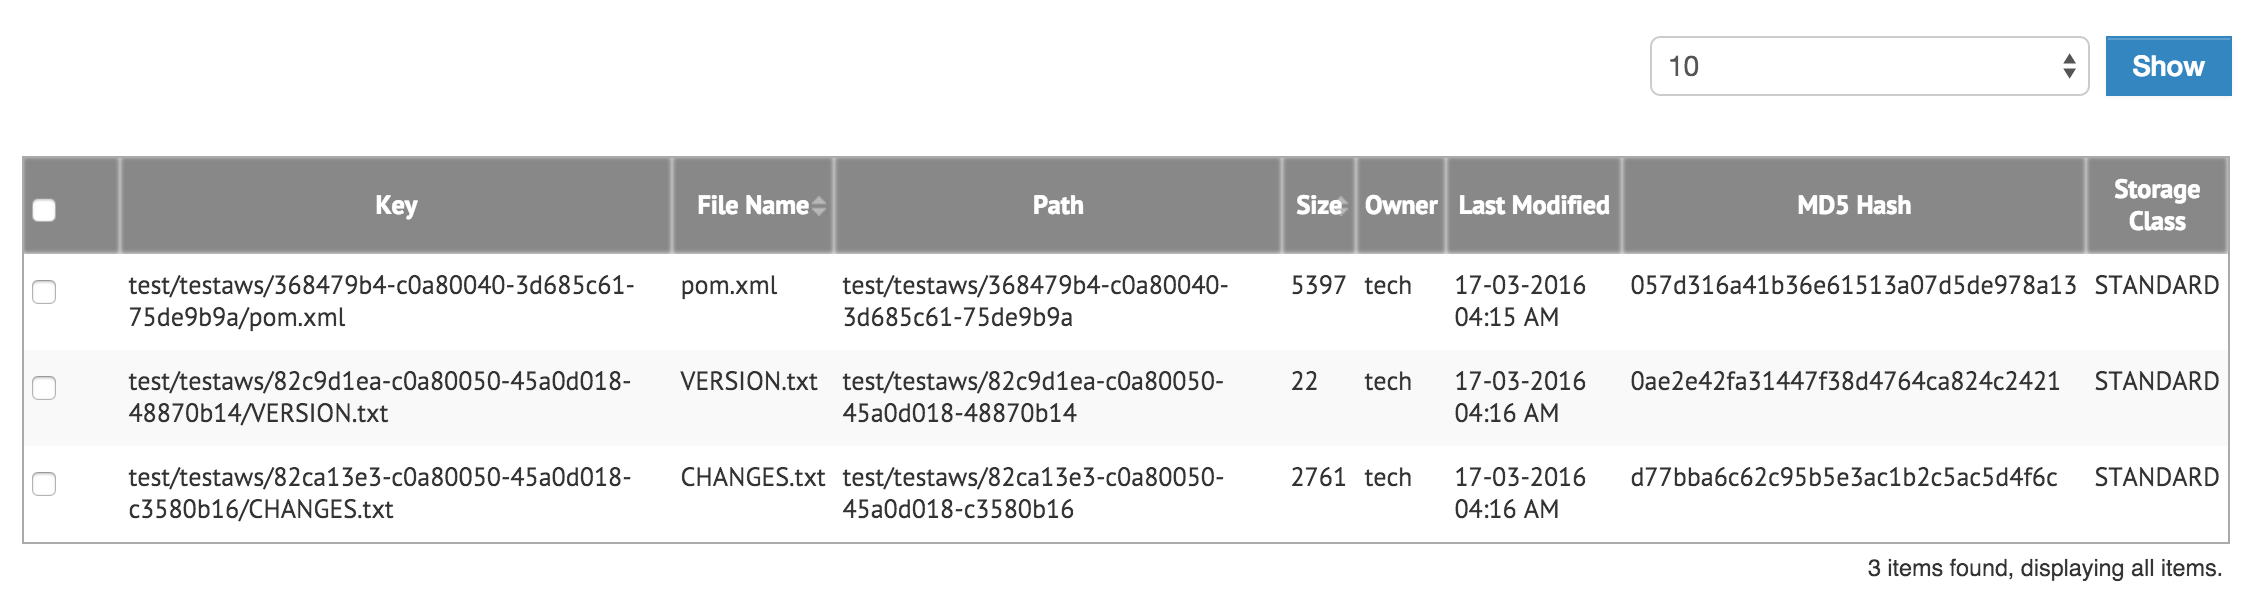Check the pom.xml row checkbox

[x=44, y=292]
